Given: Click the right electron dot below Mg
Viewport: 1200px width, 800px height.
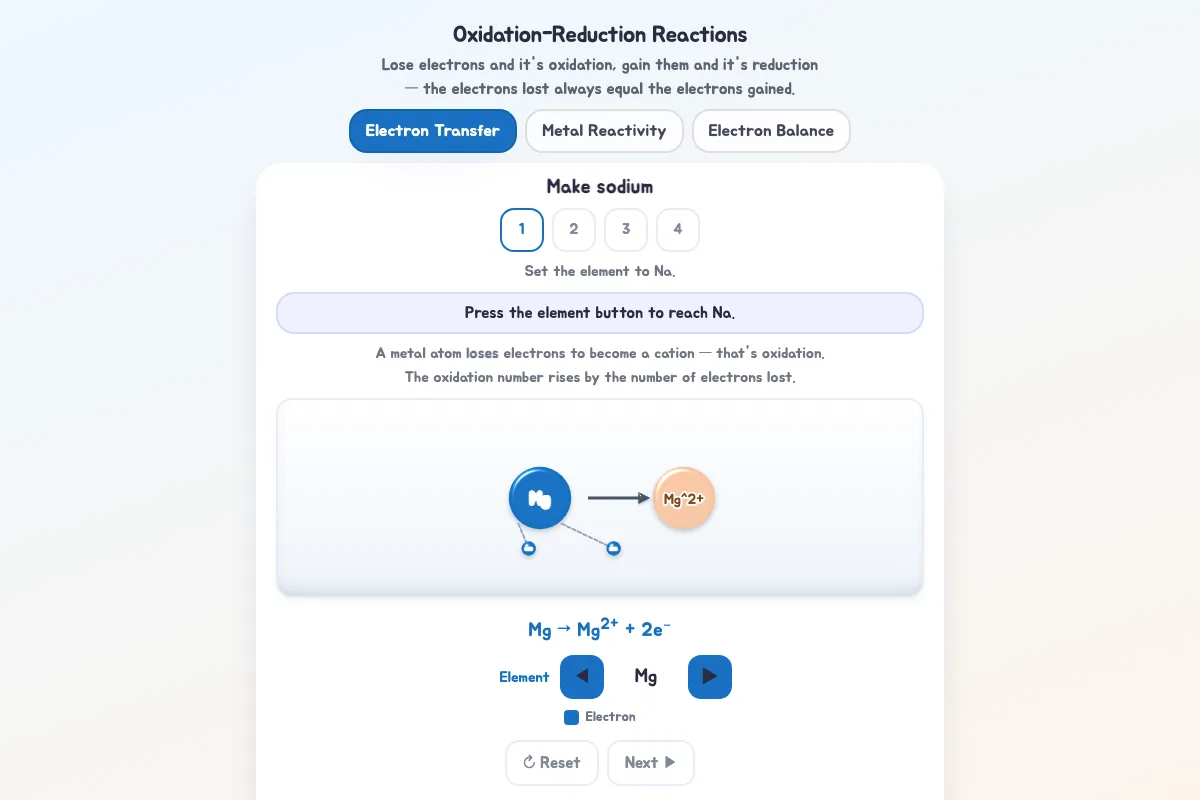Looking at the screenshot, I should 614,548.
